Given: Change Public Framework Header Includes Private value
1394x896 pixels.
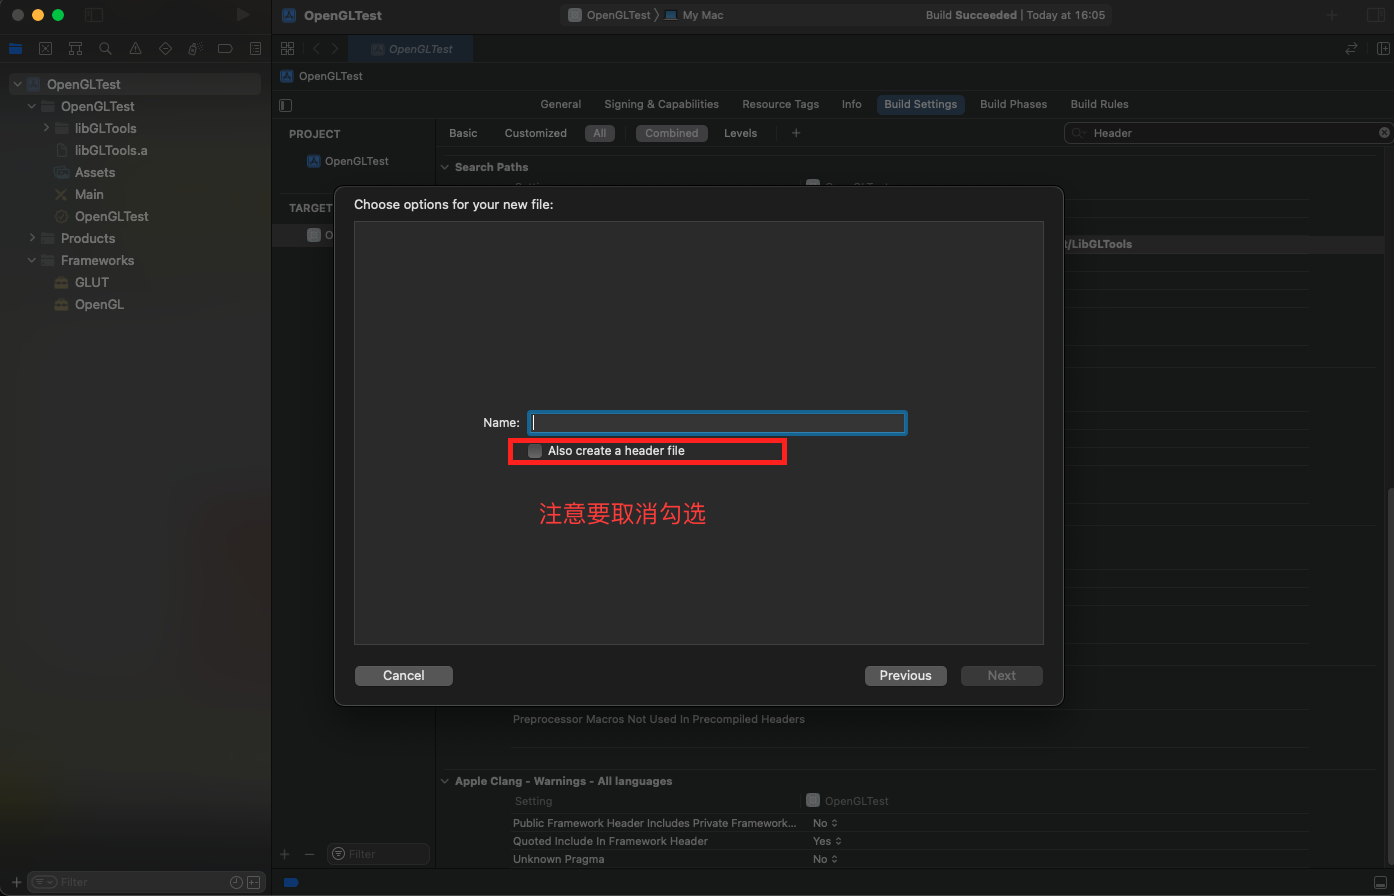Looking at the screenshot, I should pos(825,823).
